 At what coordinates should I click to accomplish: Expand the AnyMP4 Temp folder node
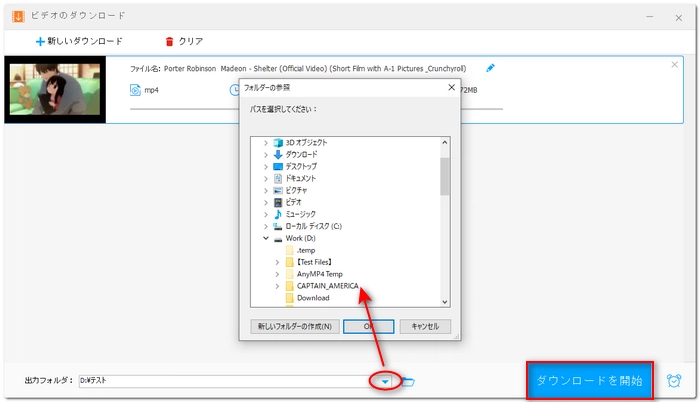click(x=277, y=274)
